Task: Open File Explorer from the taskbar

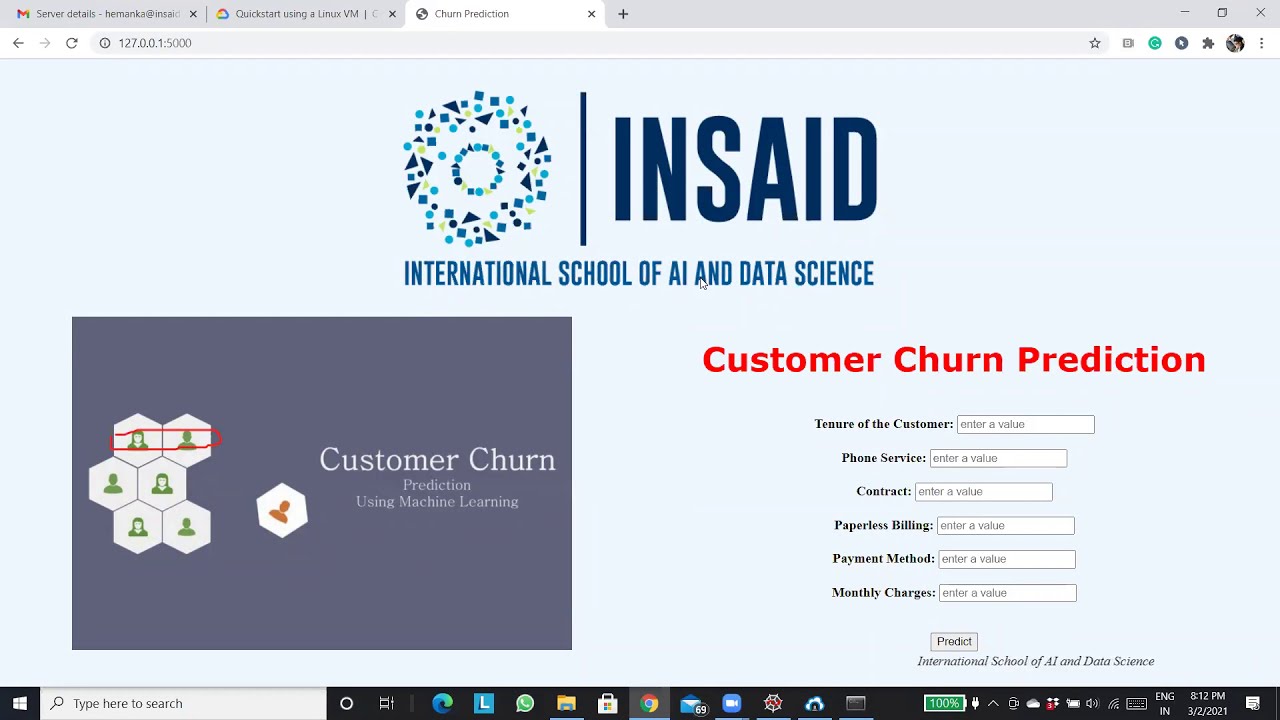Action: pos(566,703)
